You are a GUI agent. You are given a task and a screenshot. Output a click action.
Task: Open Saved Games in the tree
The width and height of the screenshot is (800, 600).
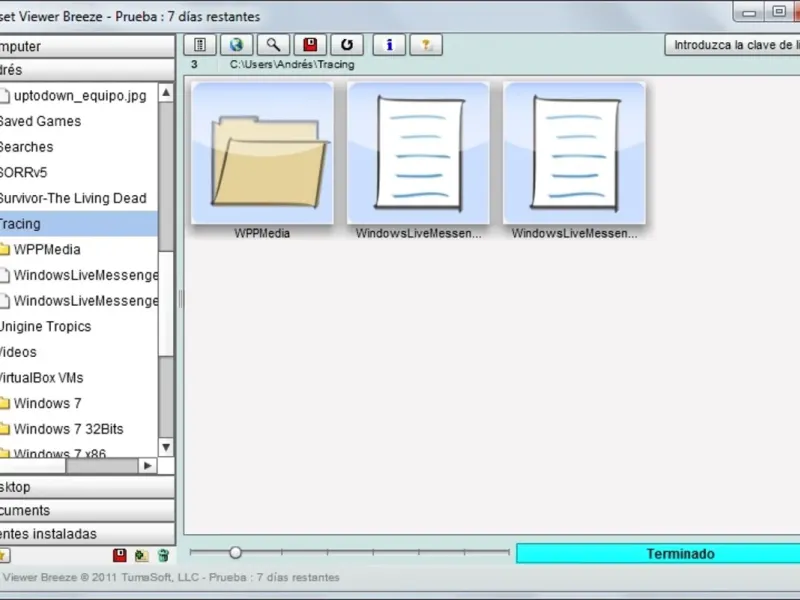40,121
